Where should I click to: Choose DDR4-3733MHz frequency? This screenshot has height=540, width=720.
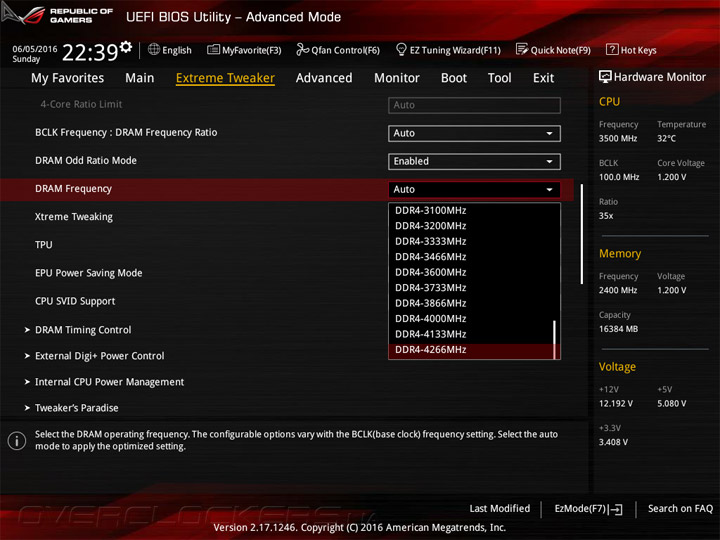point(471,288)
